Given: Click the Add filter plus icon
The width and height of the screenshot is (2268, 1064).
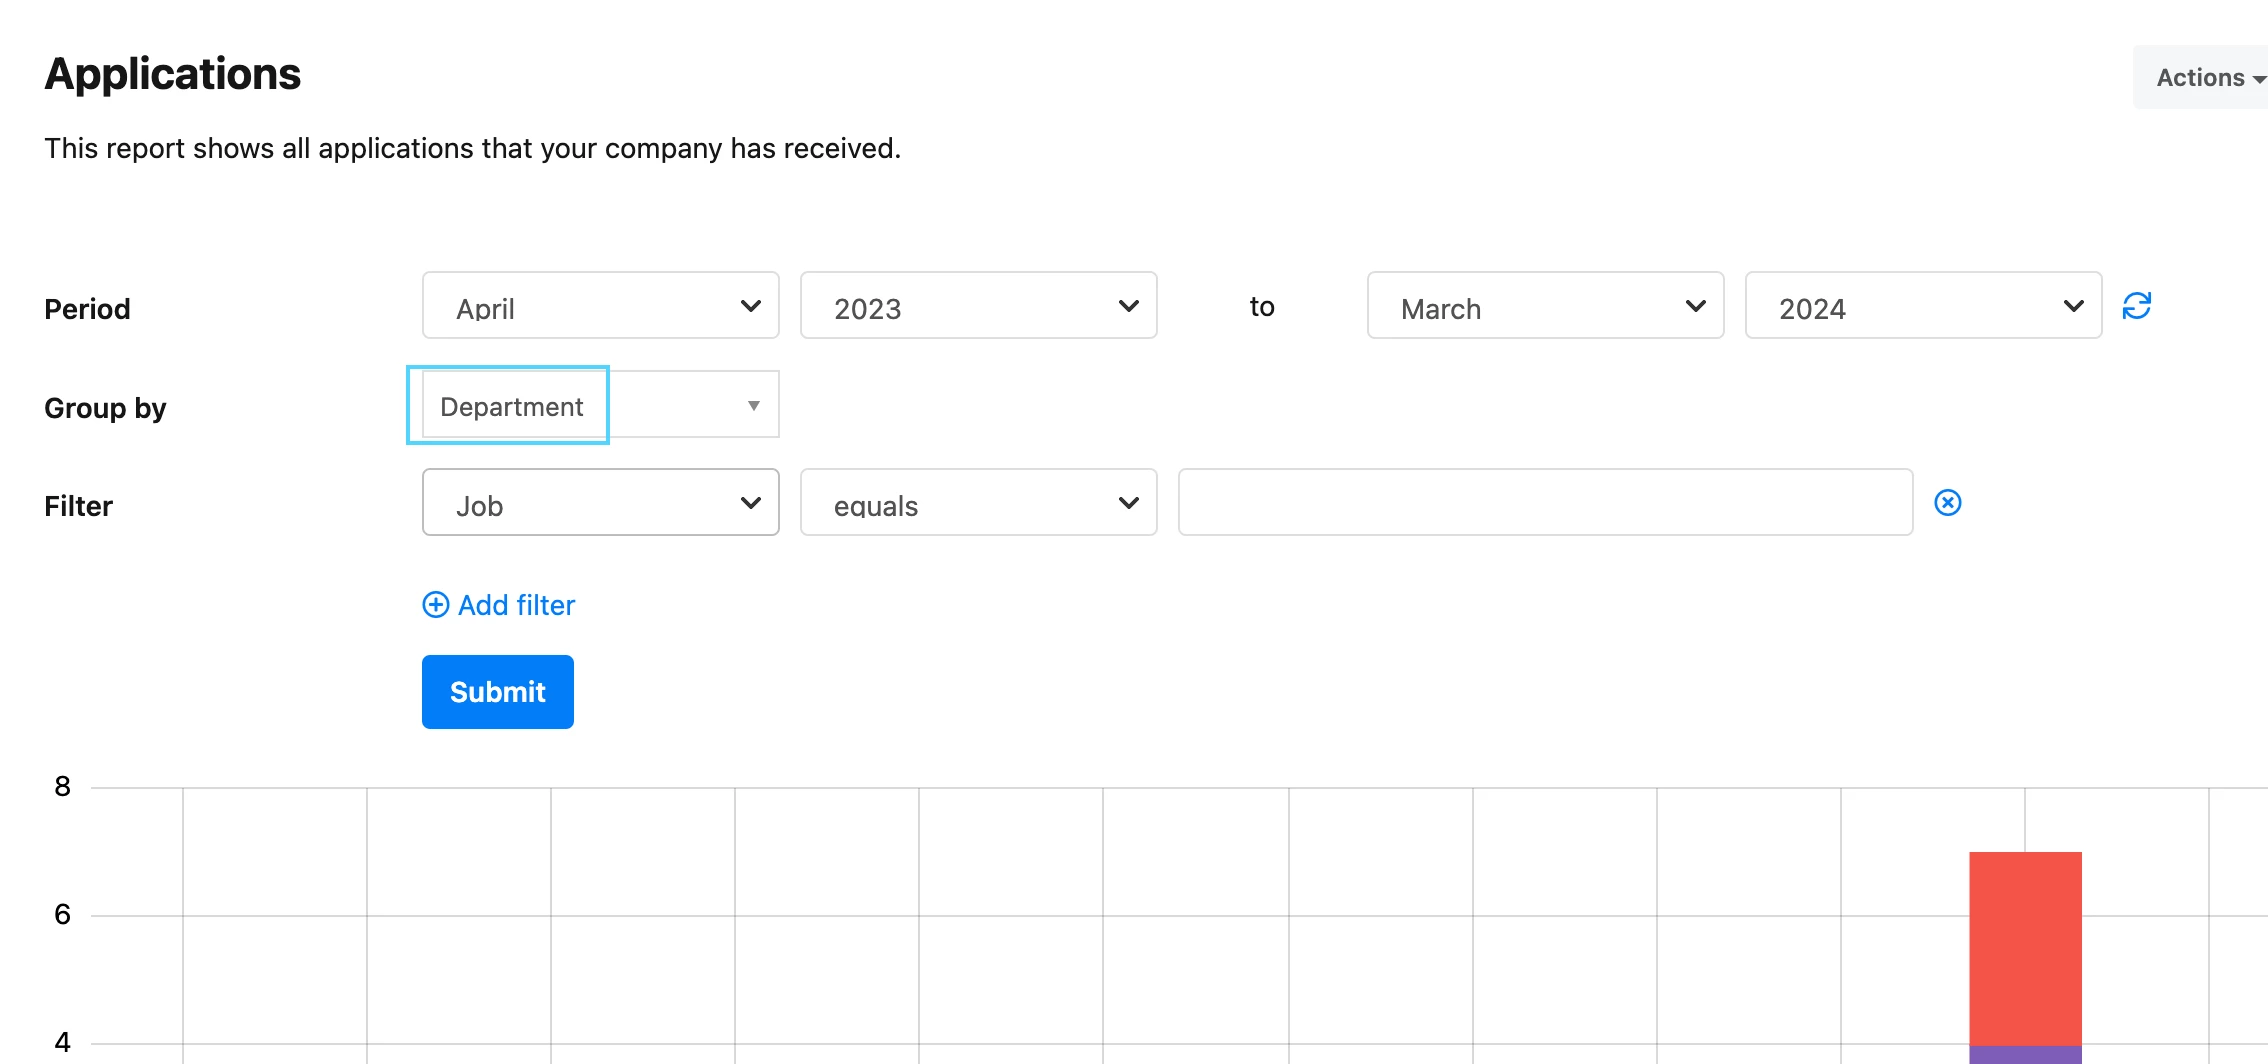Looking at the screenshot, I should coord(436,604).
